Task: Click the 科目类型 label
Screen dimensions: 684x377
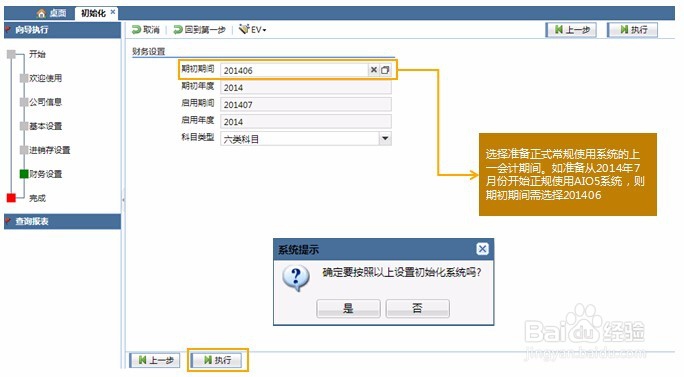Action: pyautogui.click(x=198, y=137)
